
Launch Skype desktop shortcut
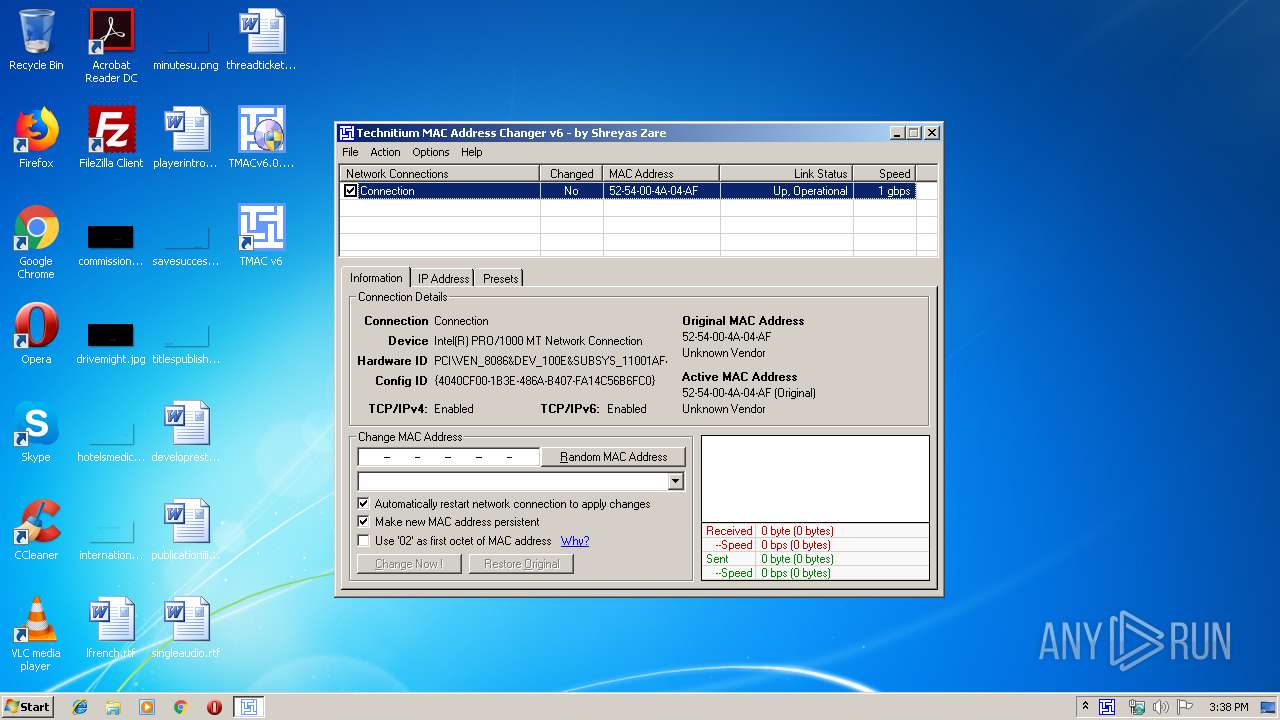pos(36,432)
